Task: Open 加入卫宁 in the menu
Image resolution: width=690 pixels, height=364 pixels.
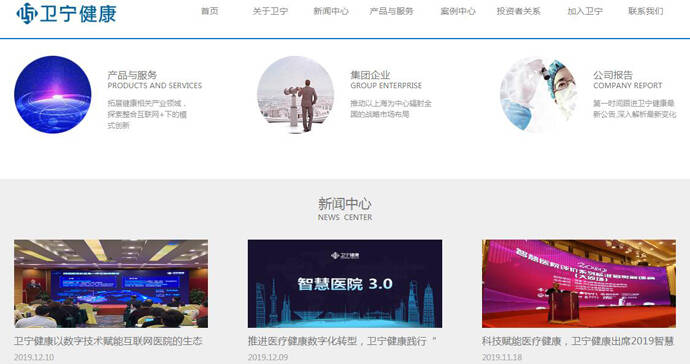Action: [x=585, y=11]
